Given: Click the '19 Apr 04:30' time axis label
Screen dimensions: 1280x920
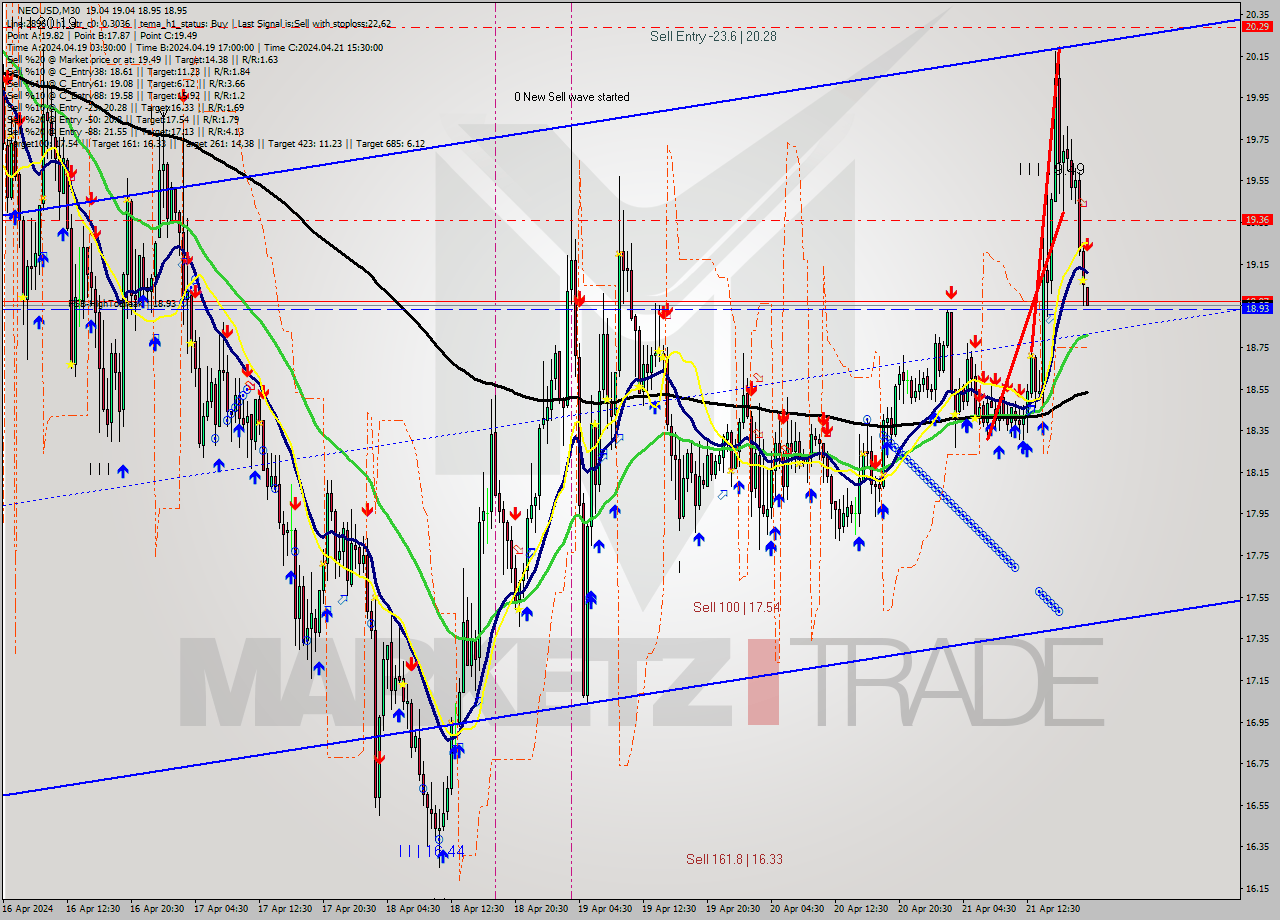Looking at the screenshot, I should (x=604, y=909).
